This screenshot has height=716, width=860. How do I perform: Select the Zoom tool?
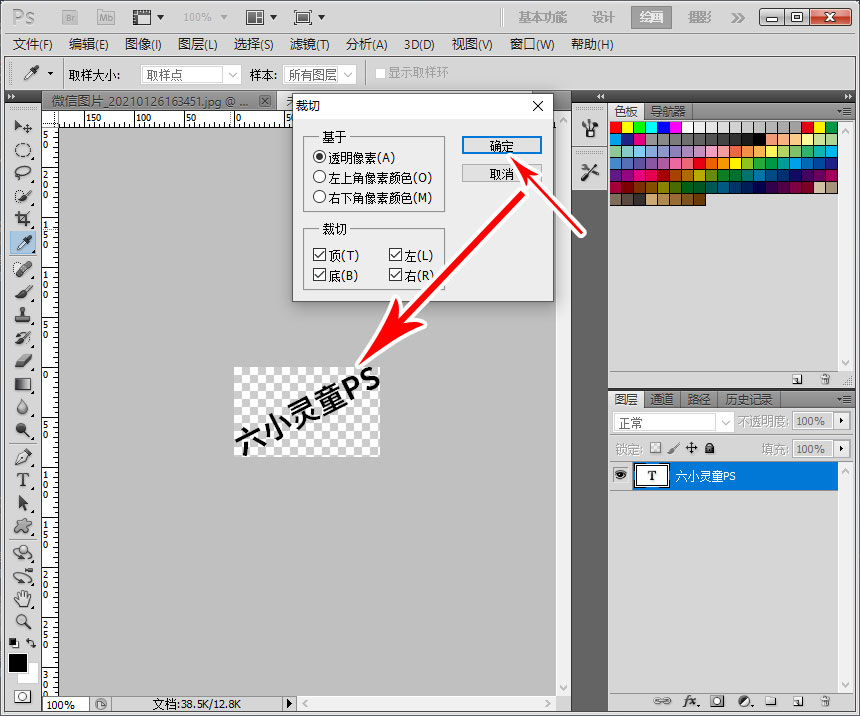tap(22, 622)
